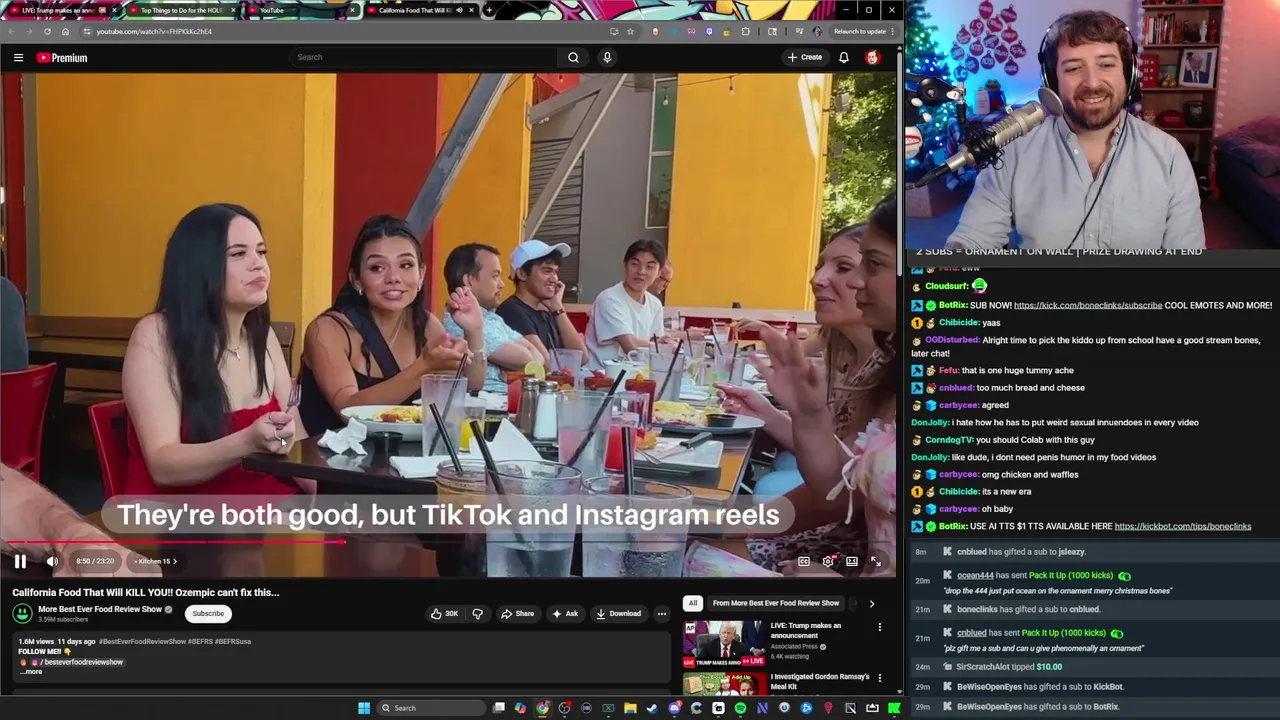Open video player settings gear
The height and width of the screenshot is (720, 1280).
(x=828, y=561)
